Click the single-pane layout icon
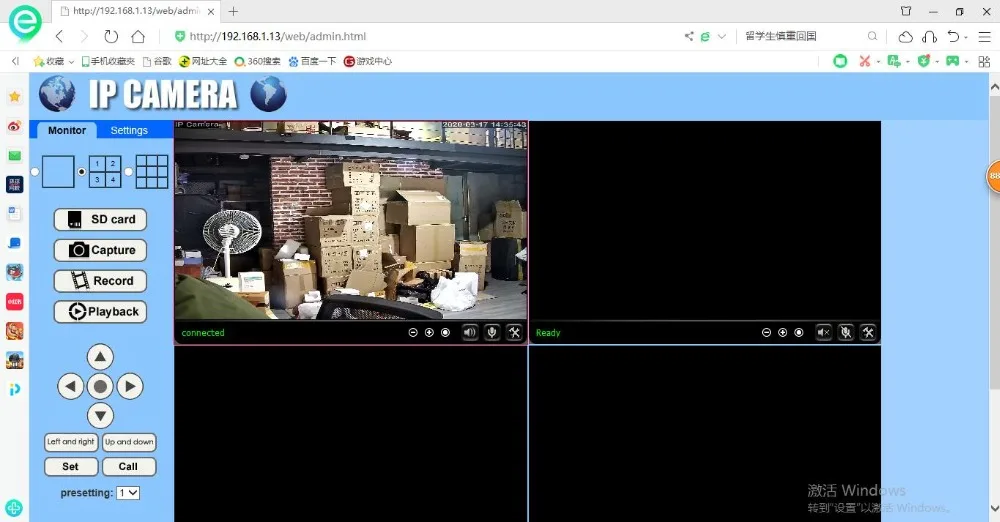This screenshot has height=522, width=1000. (x=58, y=172)
